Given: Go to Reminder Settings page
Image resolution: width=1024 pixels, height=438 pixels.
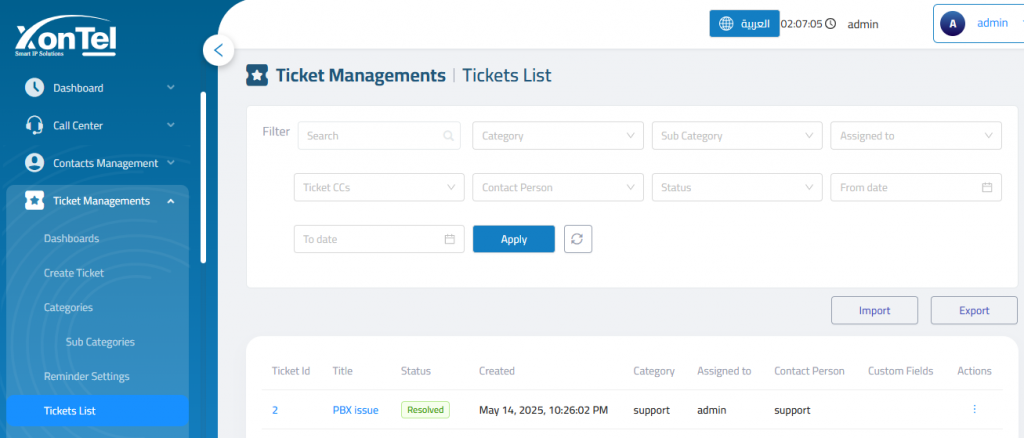Looking at the screenshot, I should click(86, 377).
